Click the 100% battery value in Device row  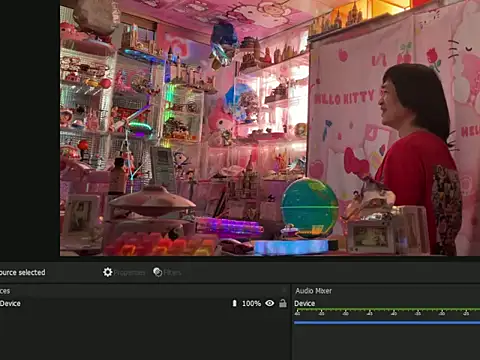point(251,303)
